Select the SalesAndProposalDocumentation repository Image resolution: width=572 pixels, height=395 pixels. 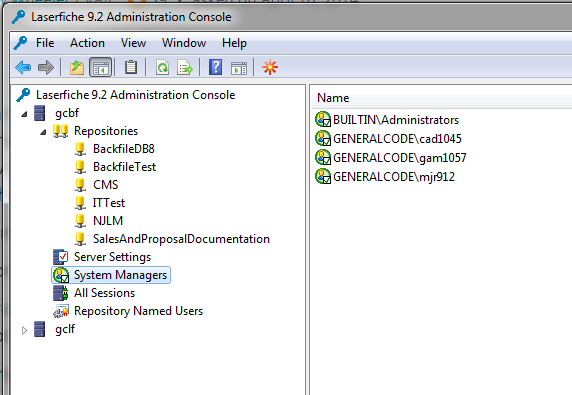[181, 239]
